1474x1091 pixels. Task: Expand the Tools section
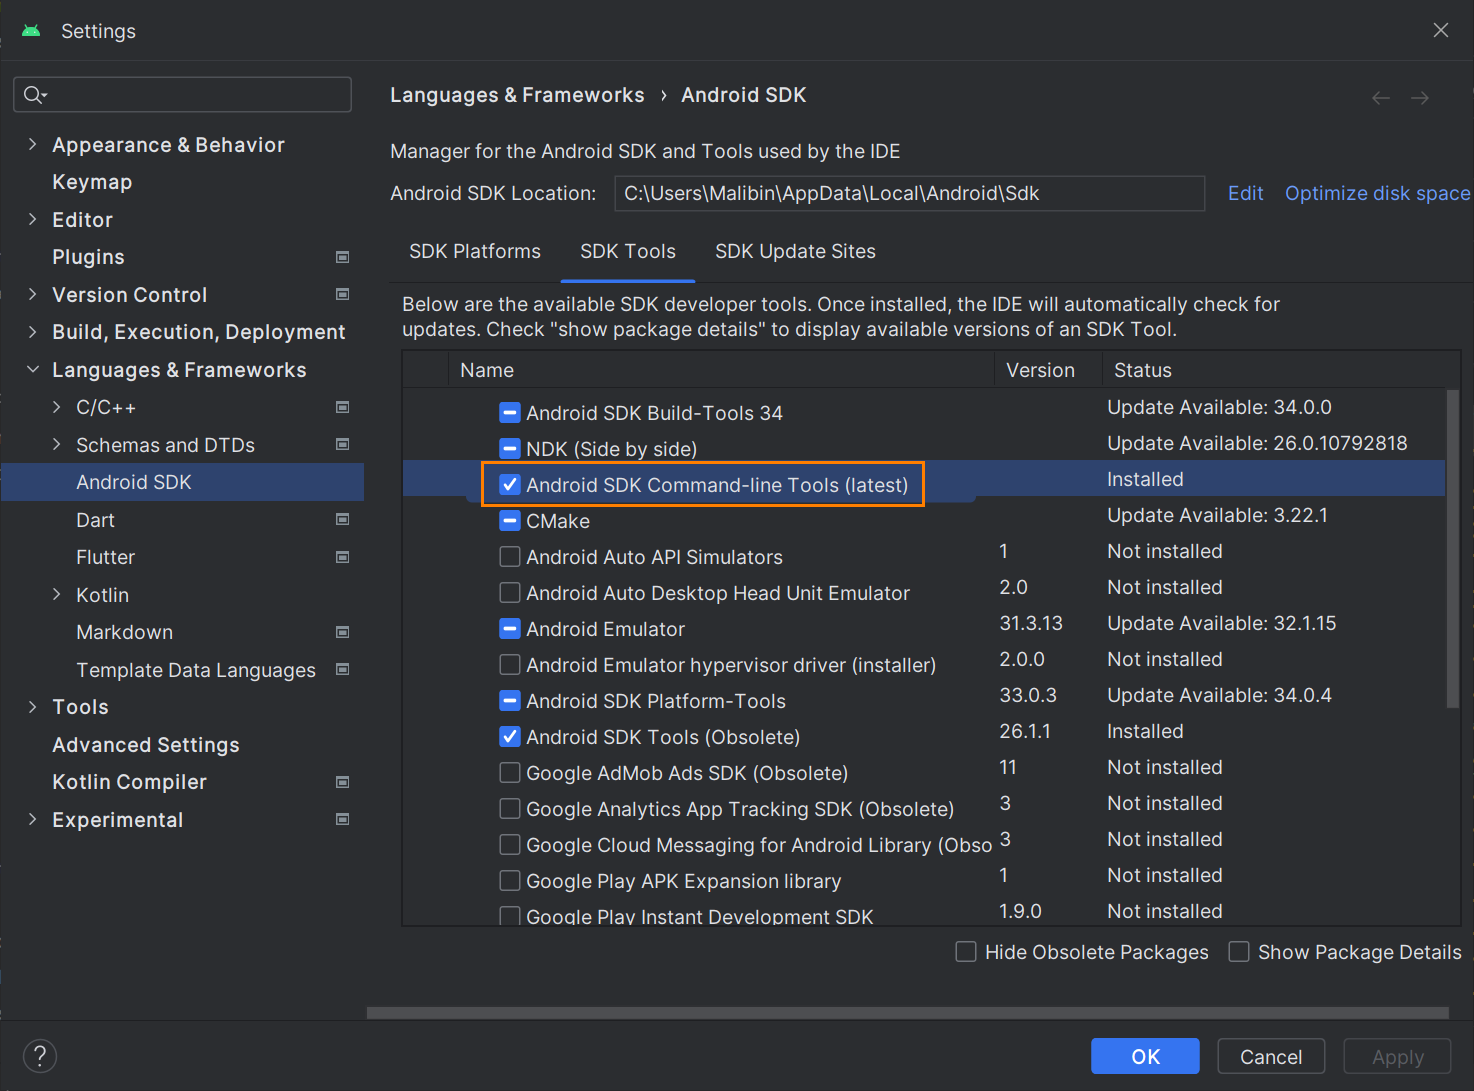32,707
